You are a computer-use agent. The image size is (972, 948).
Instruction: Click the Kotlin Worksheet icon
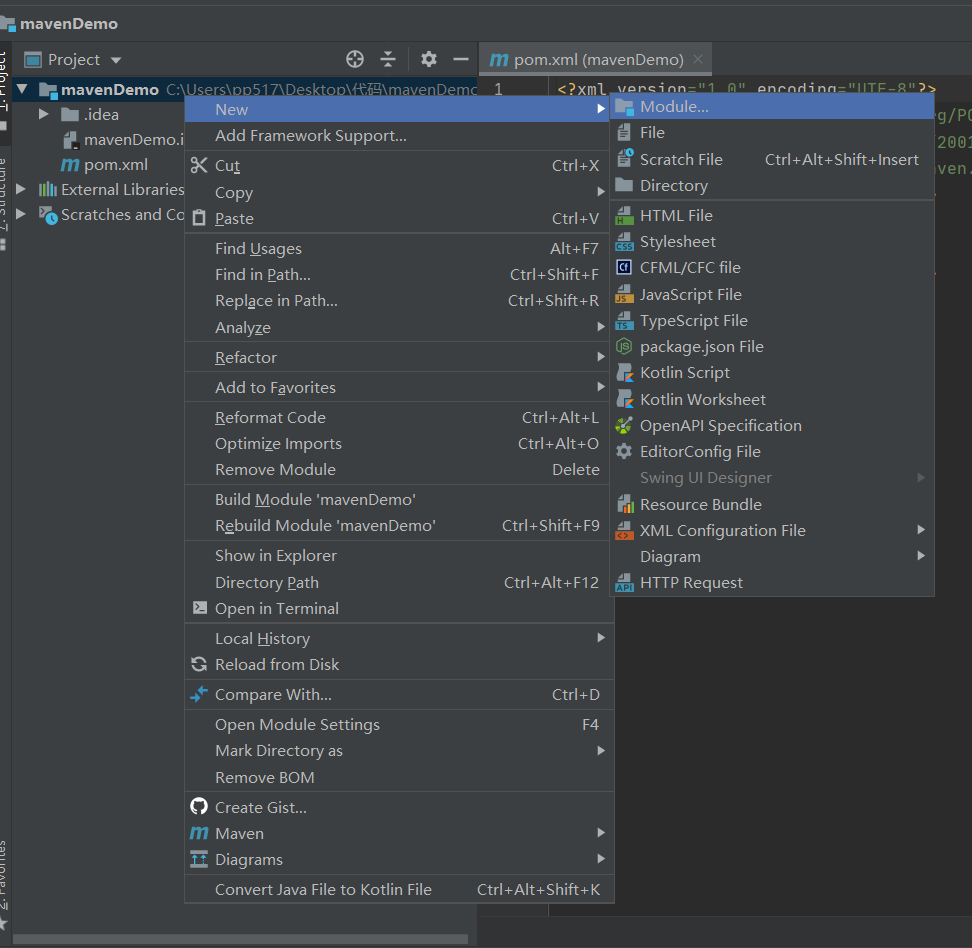click(624, 399)
